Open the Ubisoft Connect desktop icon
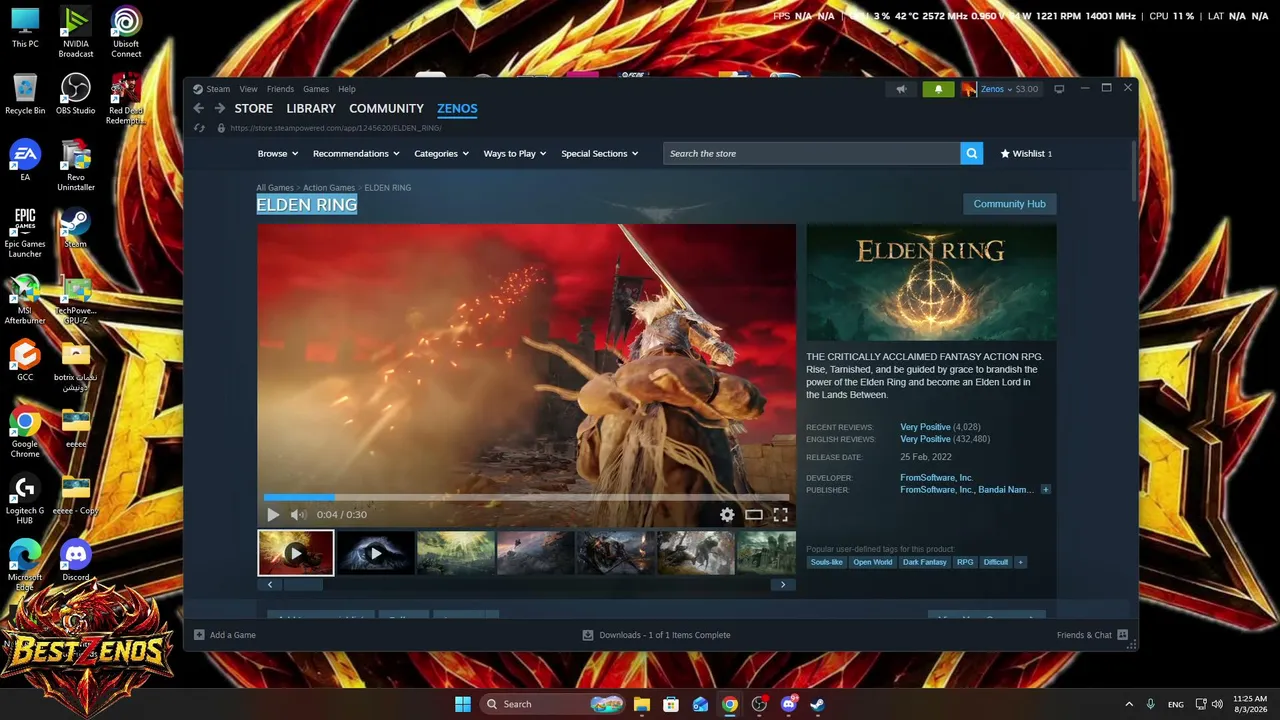1280x720 pixels. click(x=126, y=32)
